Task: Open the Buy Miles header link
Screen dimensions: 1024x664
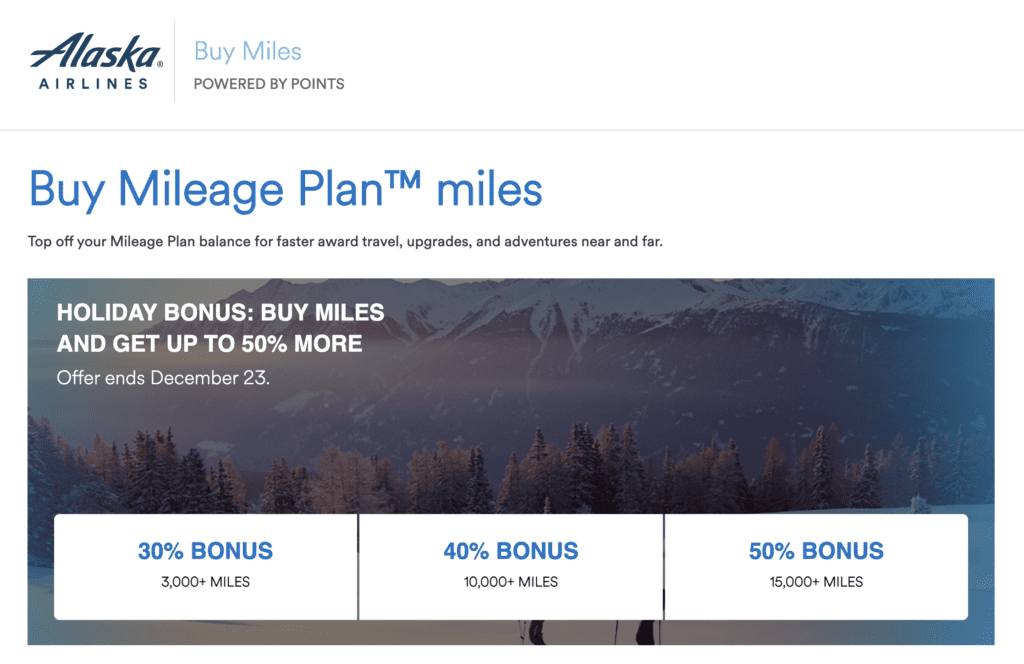Action: coord(247,51)
